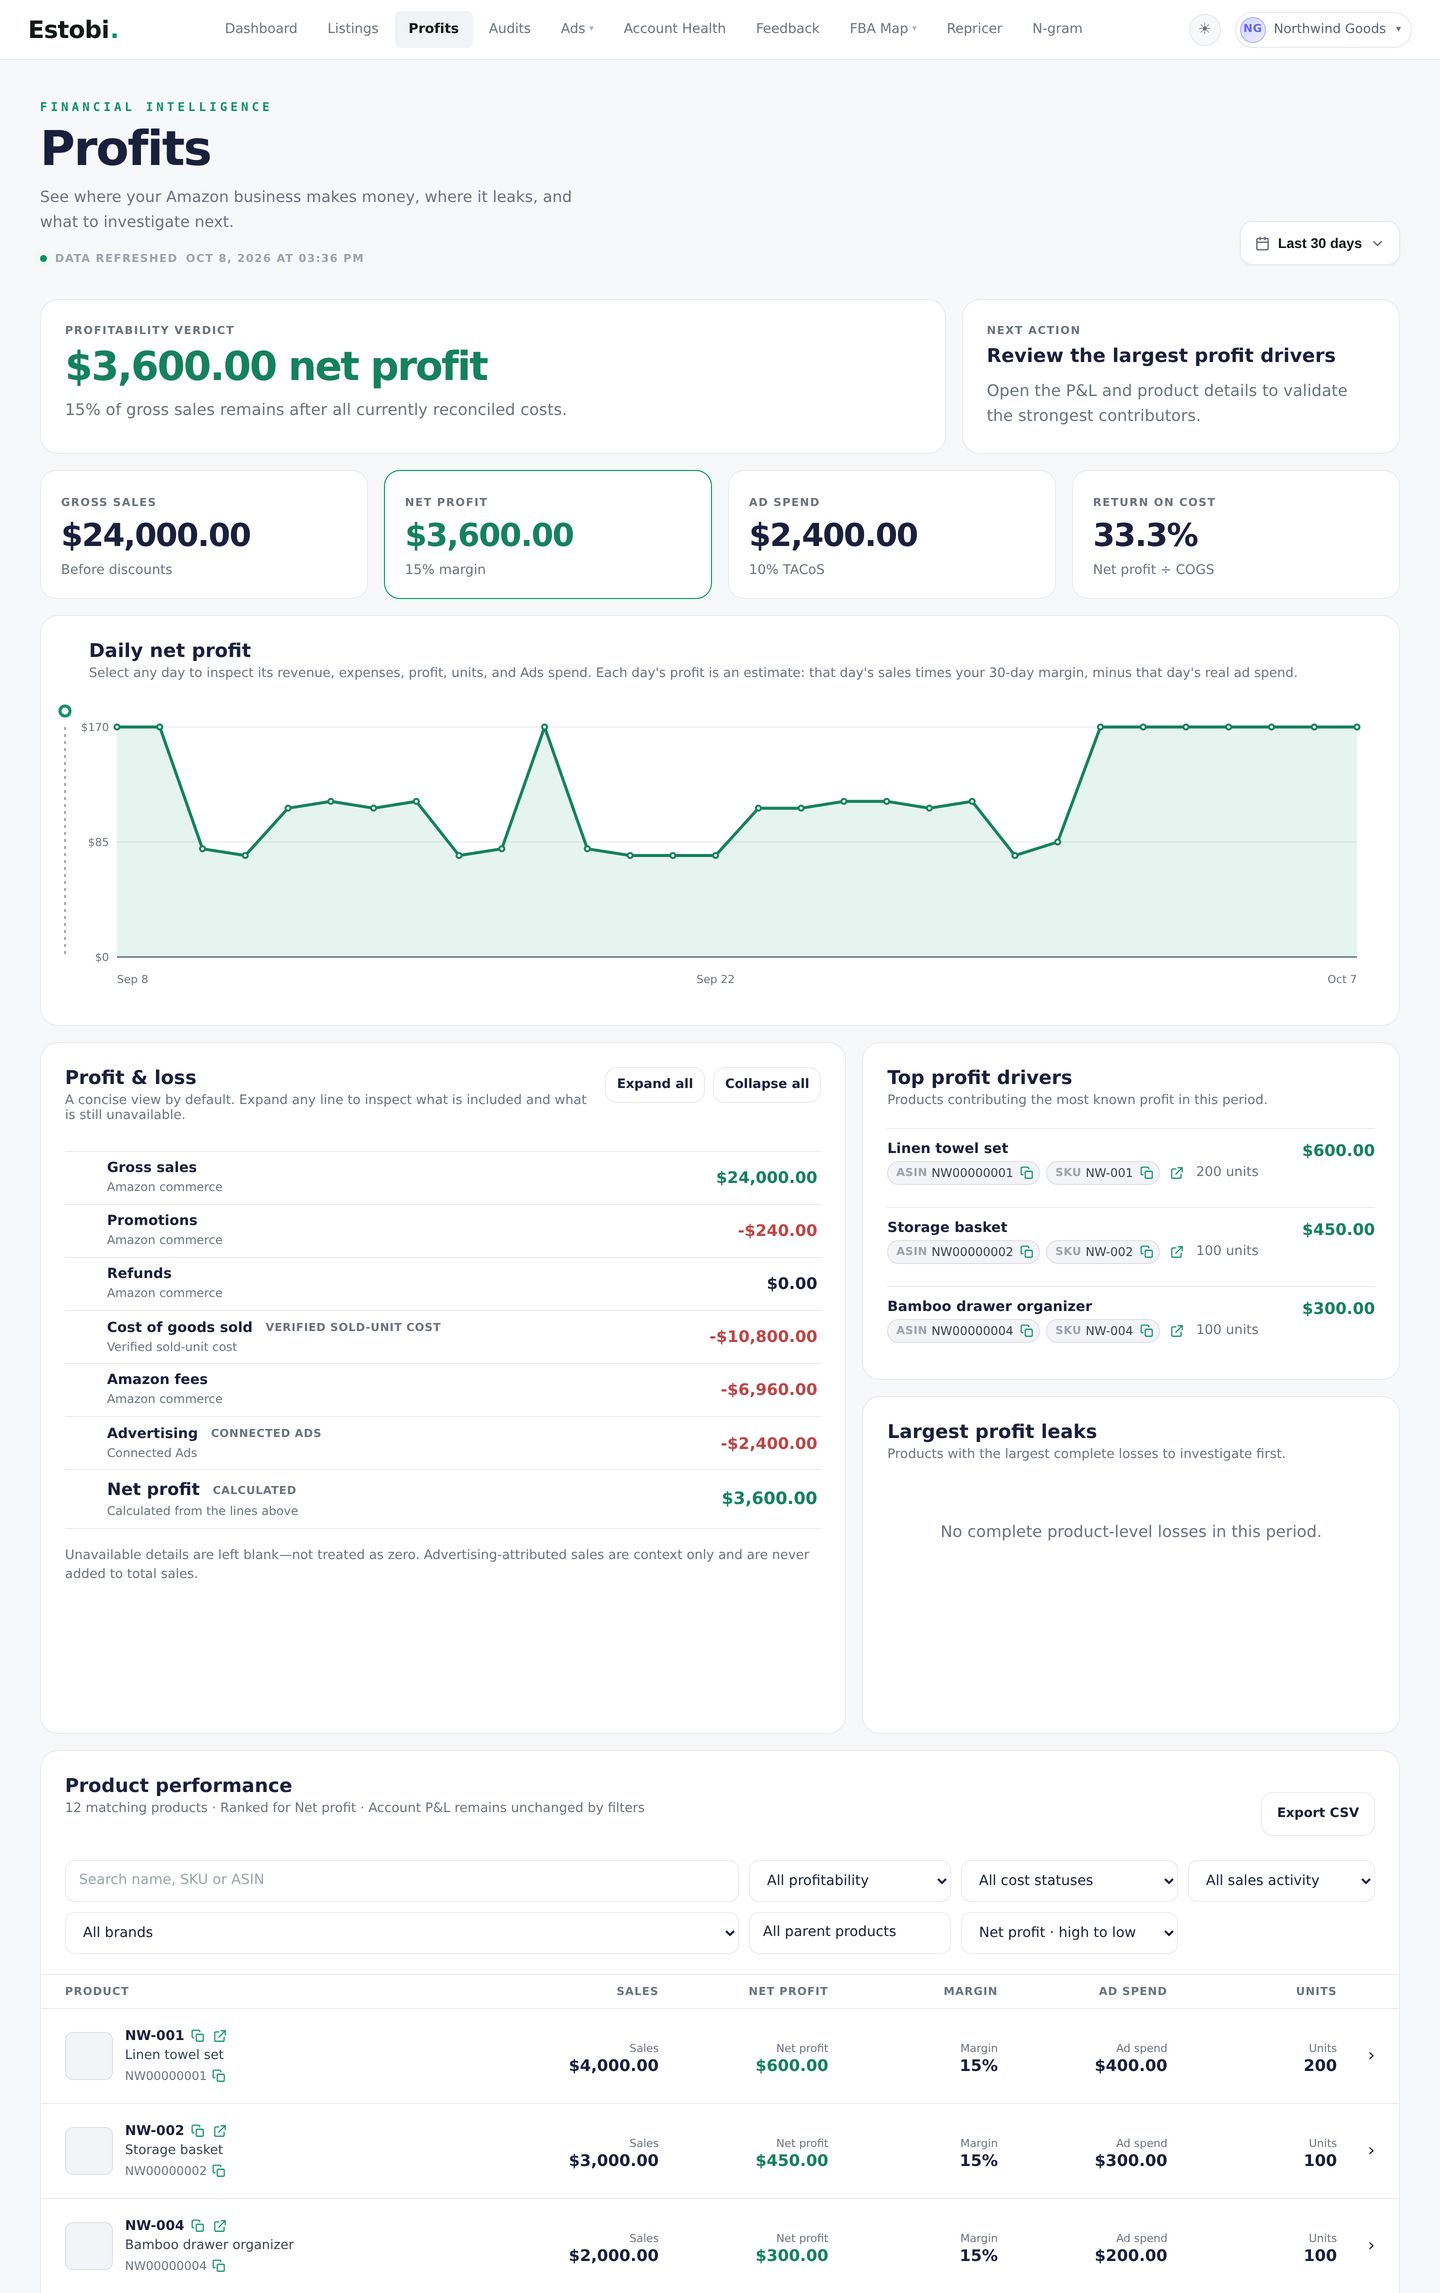Open the Repricer tab
The image size is (1440, 2293).
[x=974, y=29]
